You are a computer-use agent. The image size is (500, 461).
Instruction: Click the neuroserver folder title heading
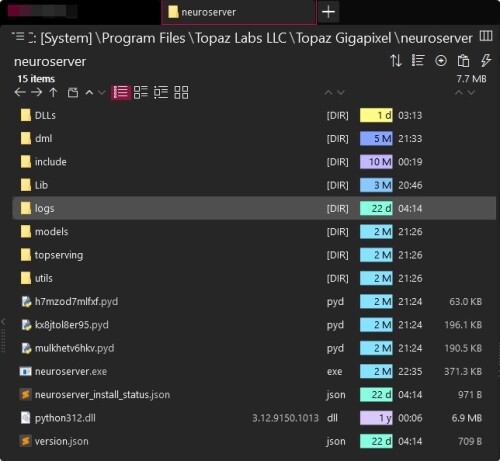pos(50,62)
